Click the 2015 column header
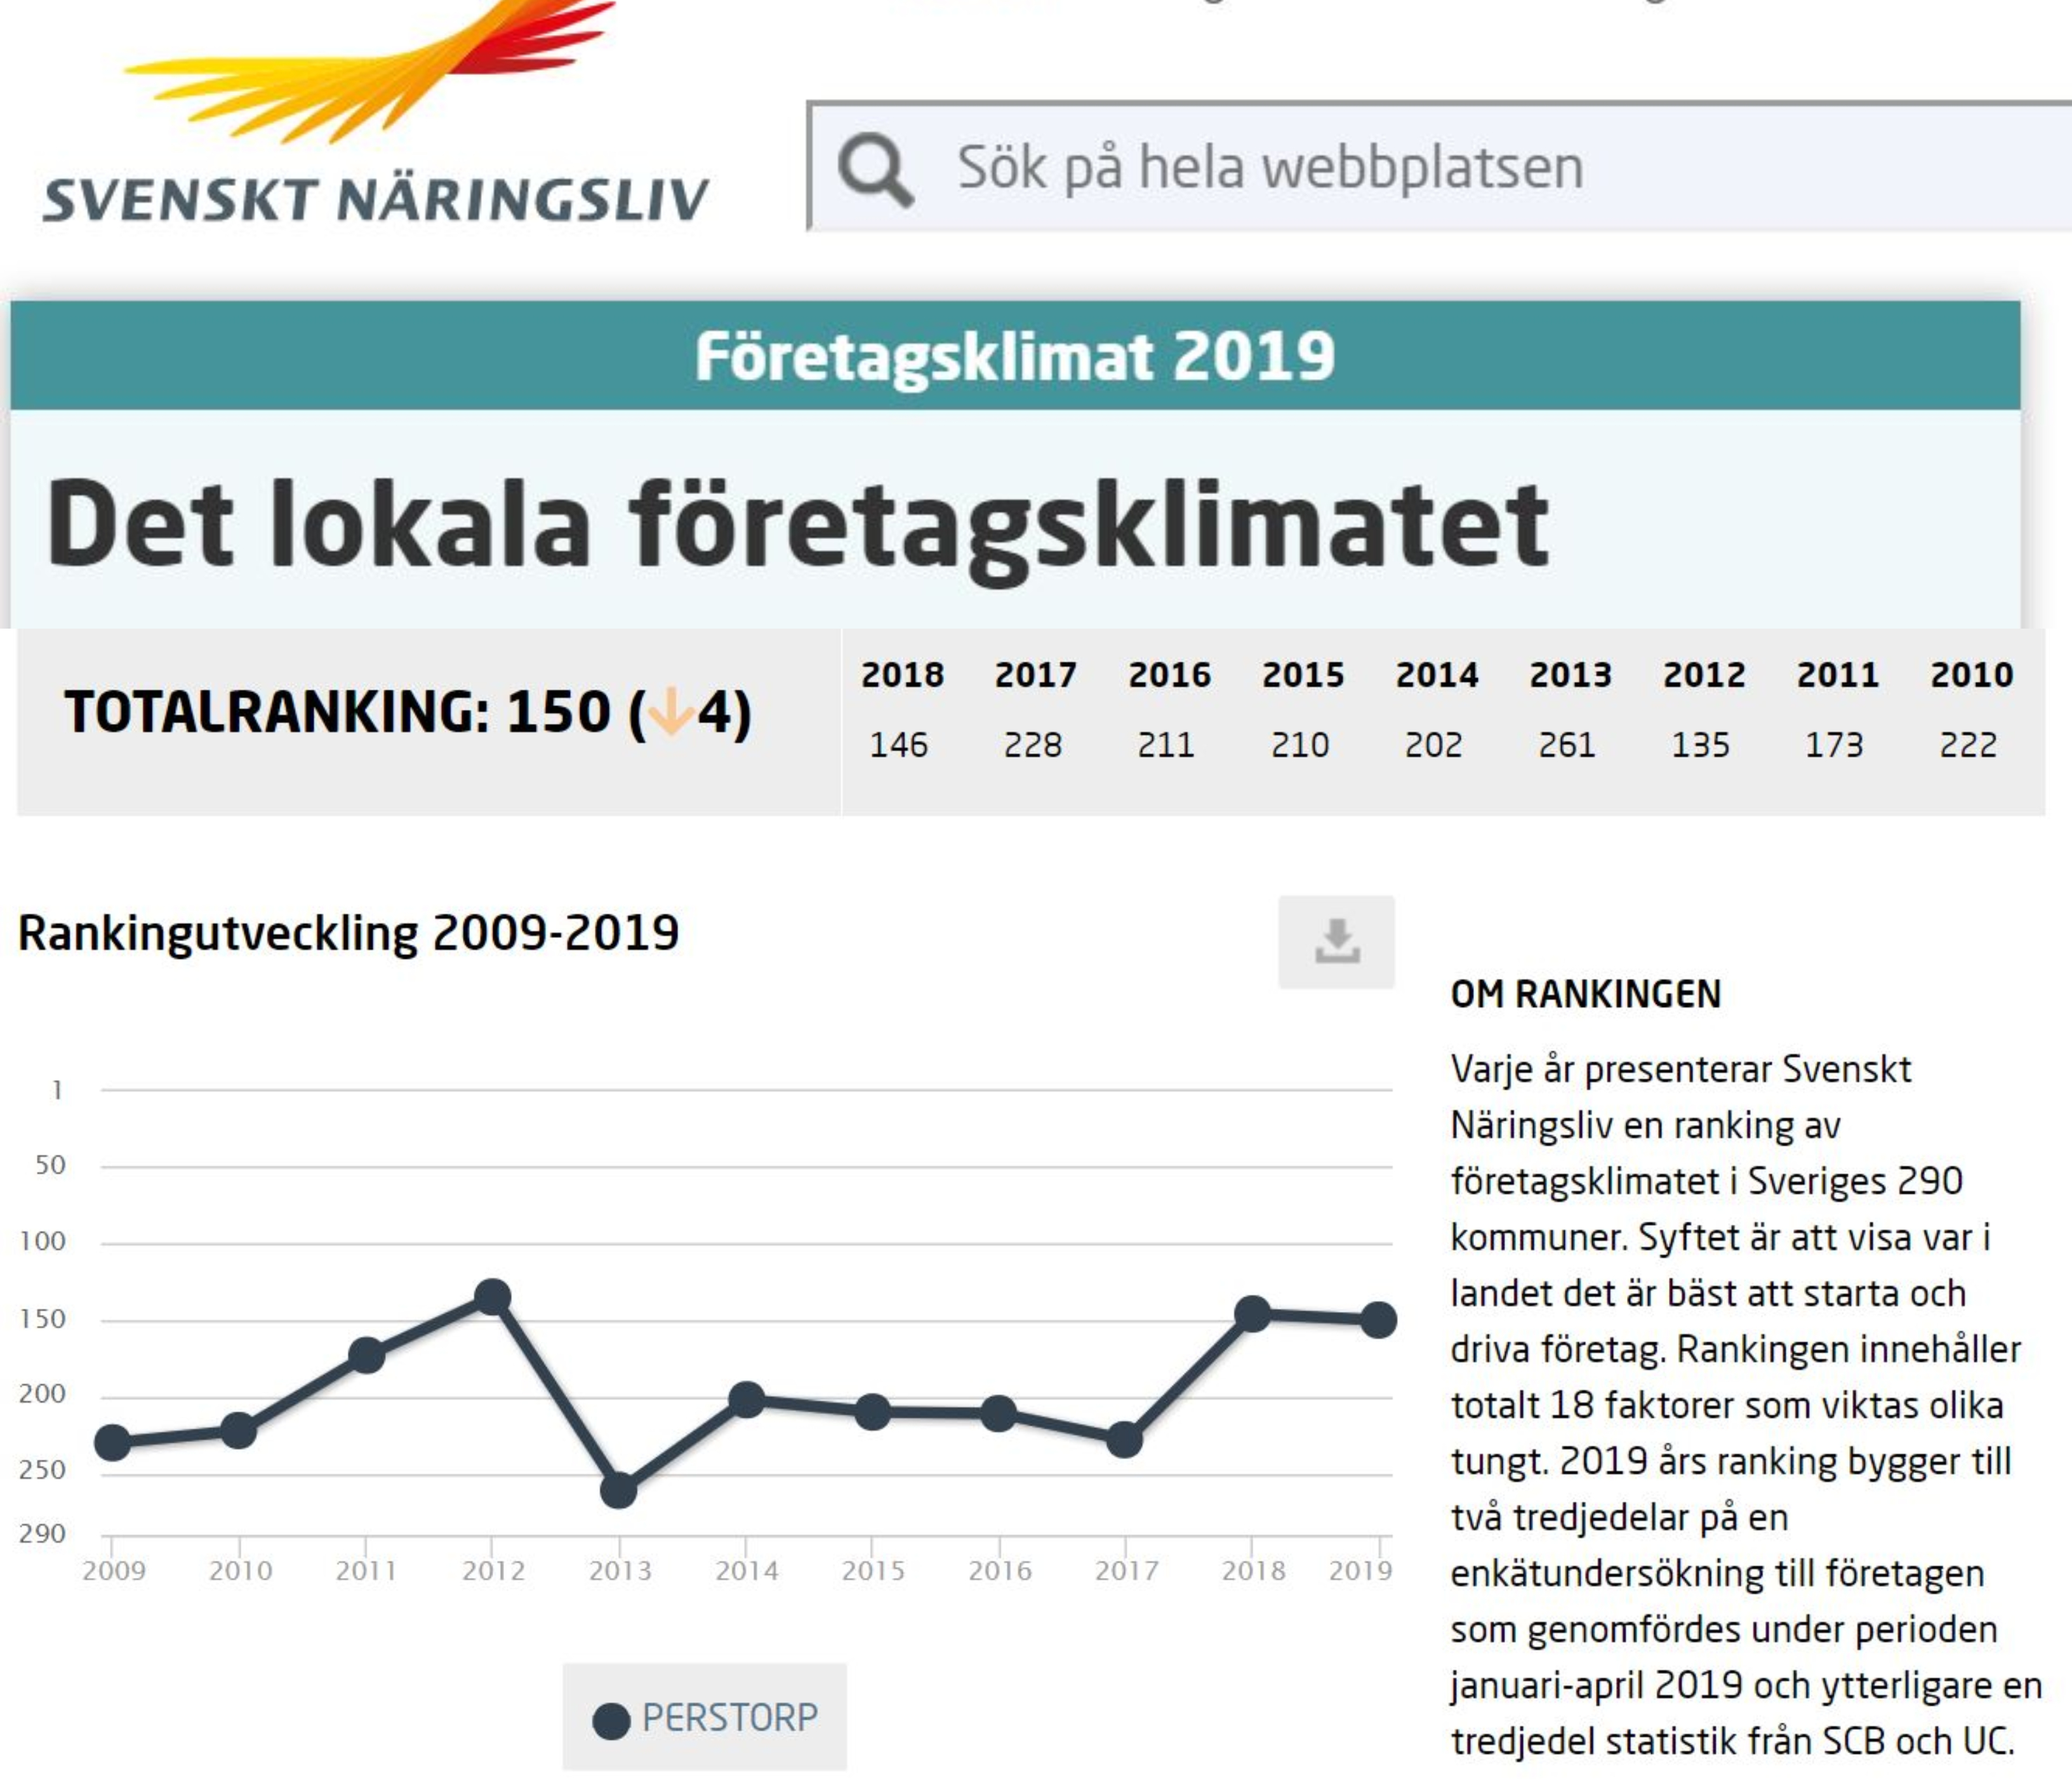Screen dimensions: 2072x1783 (1303, 675)
